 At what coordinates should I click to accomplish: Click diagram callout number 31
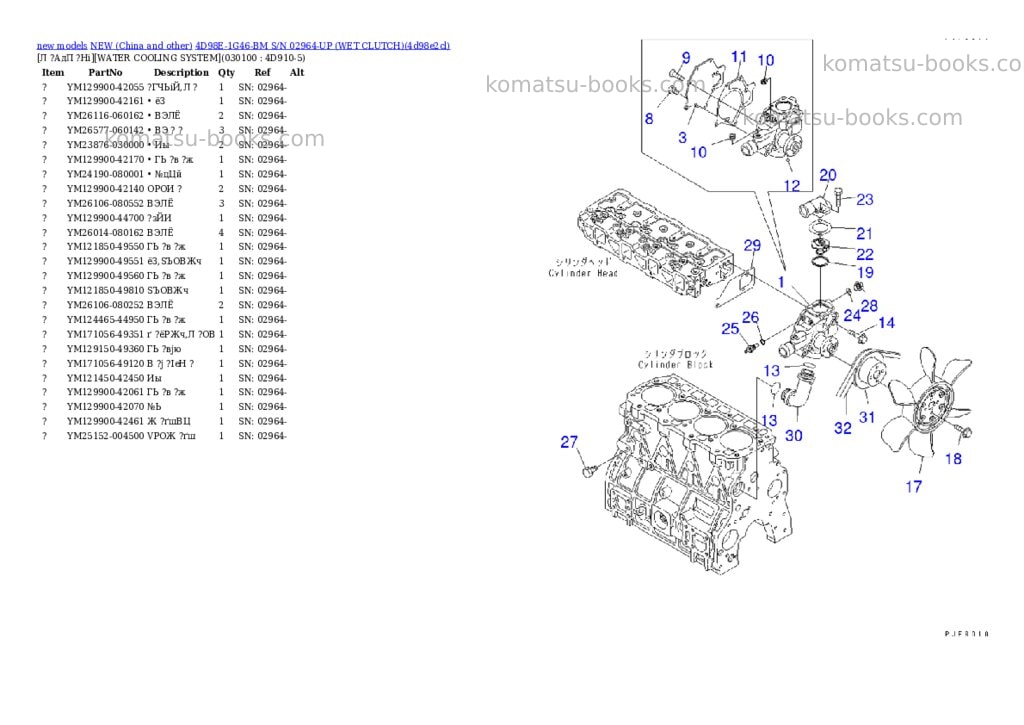pyautogui.click(x=867, y=417)
